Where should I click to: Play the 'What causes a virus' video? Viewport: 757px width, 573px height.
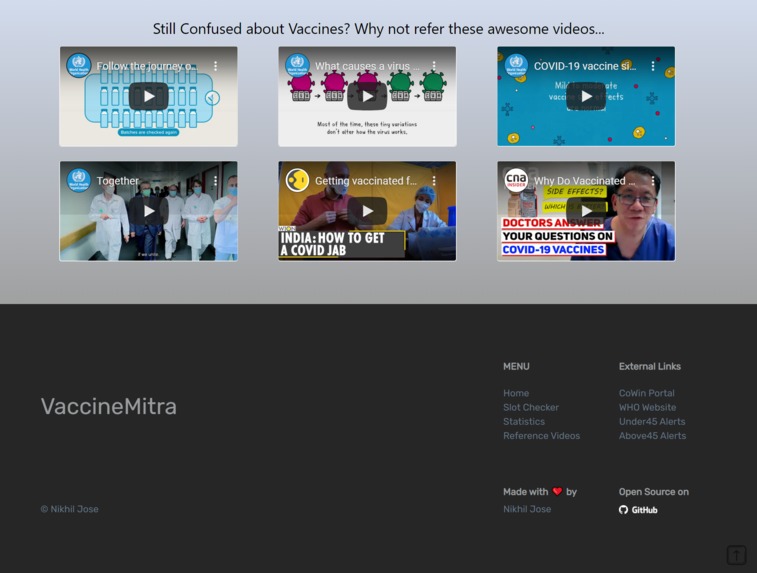pyautogui.click(x=367, y=97)
